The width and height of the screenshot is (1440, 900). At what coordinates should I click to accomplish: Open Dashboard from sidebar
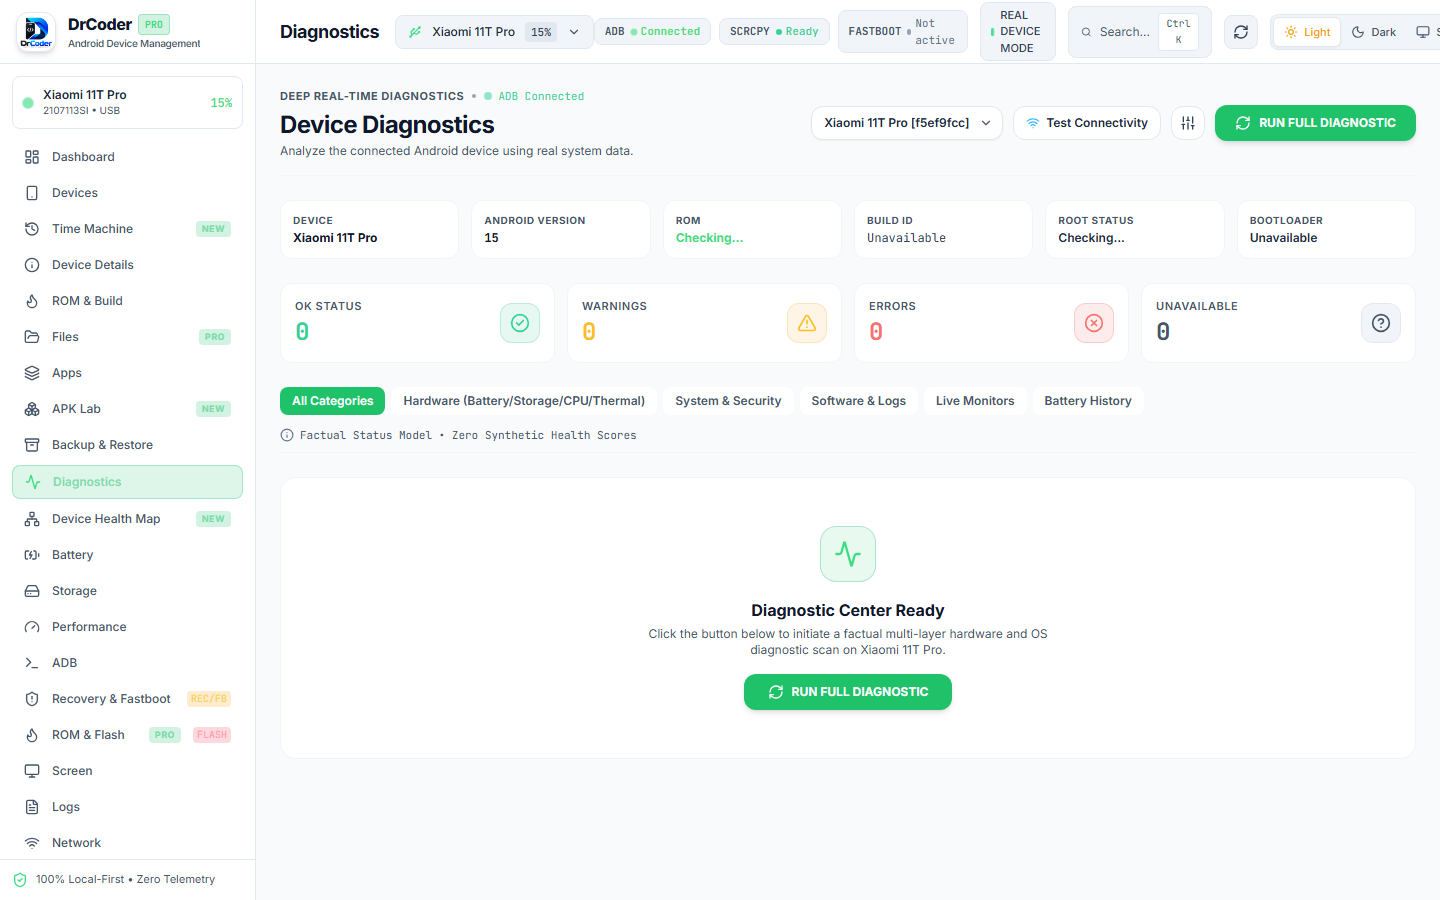[x=127, y=157]
